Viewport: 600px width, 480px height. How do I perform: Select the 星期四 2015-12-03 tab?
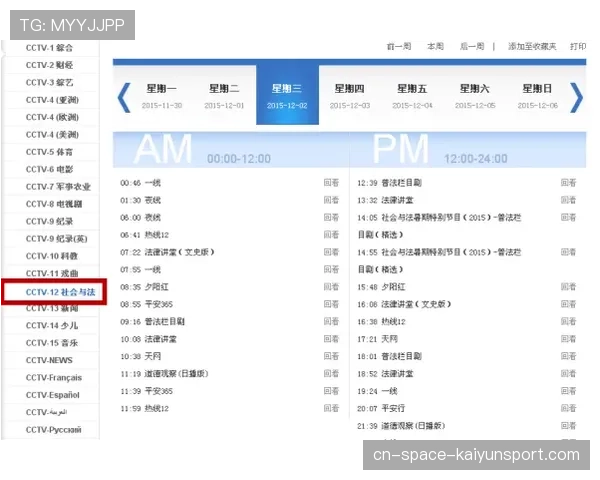coord(350,96)
